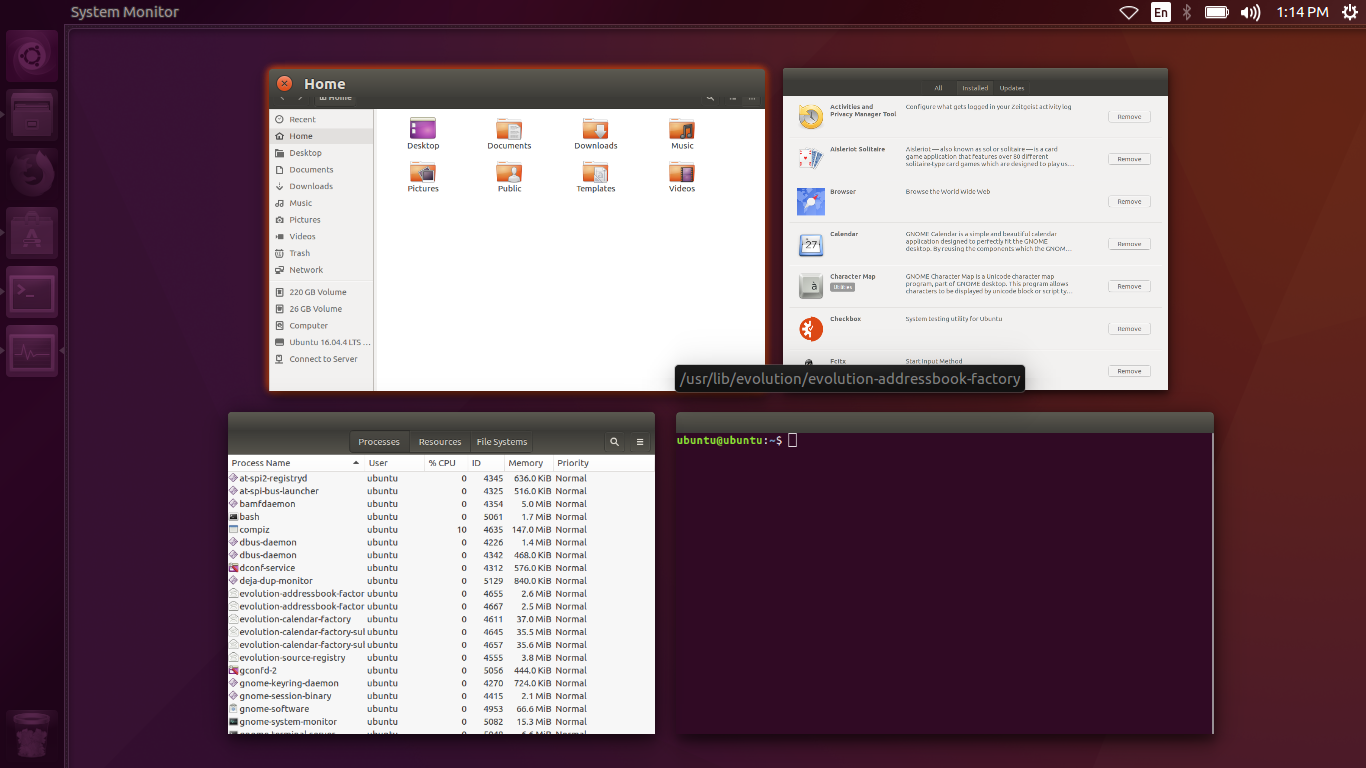Click the terminal prompt ubuntu@ubuntu

(x=720, y=440)
